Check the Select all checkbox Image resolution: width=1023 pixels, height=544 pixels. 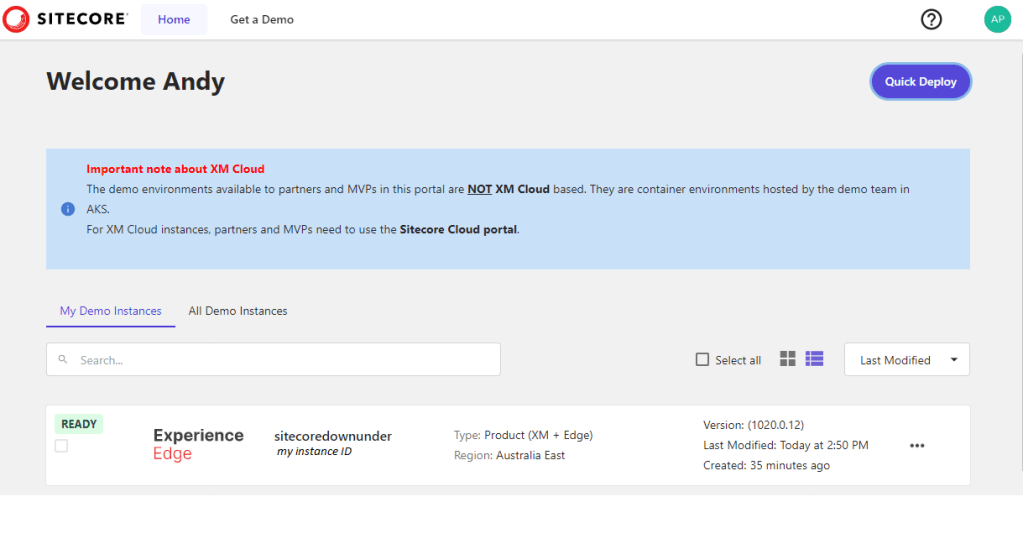click(x=702, y=360)
